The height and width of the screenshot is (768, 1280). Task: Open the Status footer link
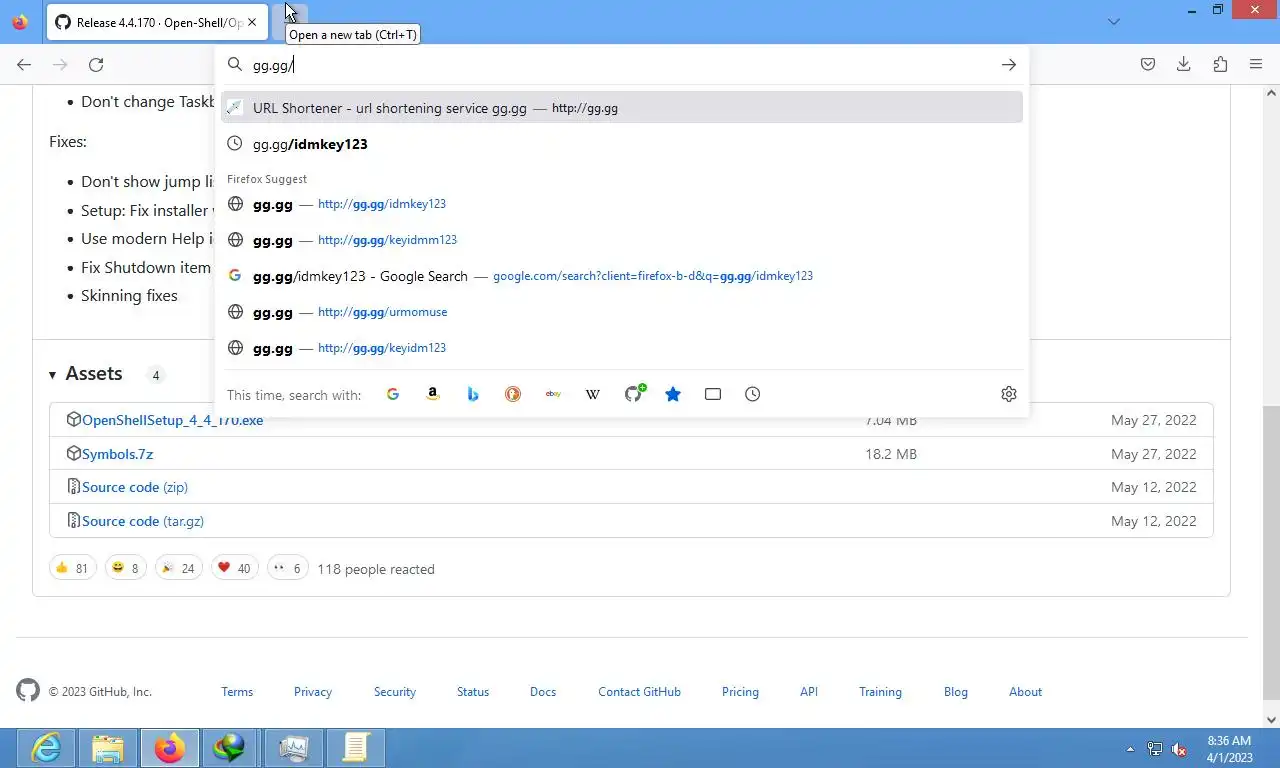(x=473, y=692)
